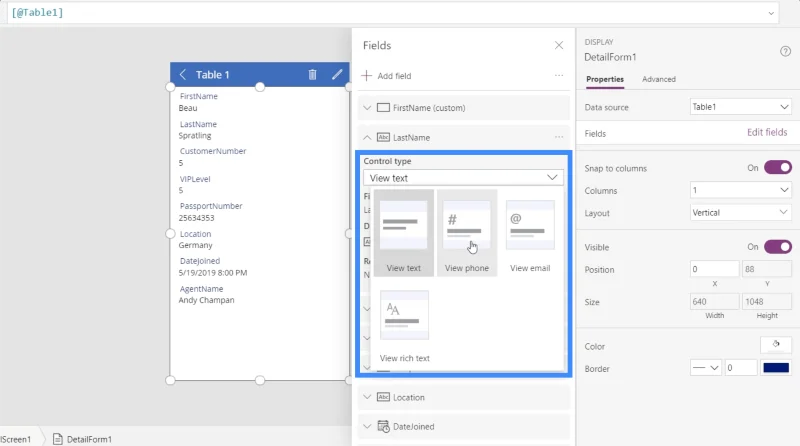Open the Control type View text dropdown

[x=463, y=178]
